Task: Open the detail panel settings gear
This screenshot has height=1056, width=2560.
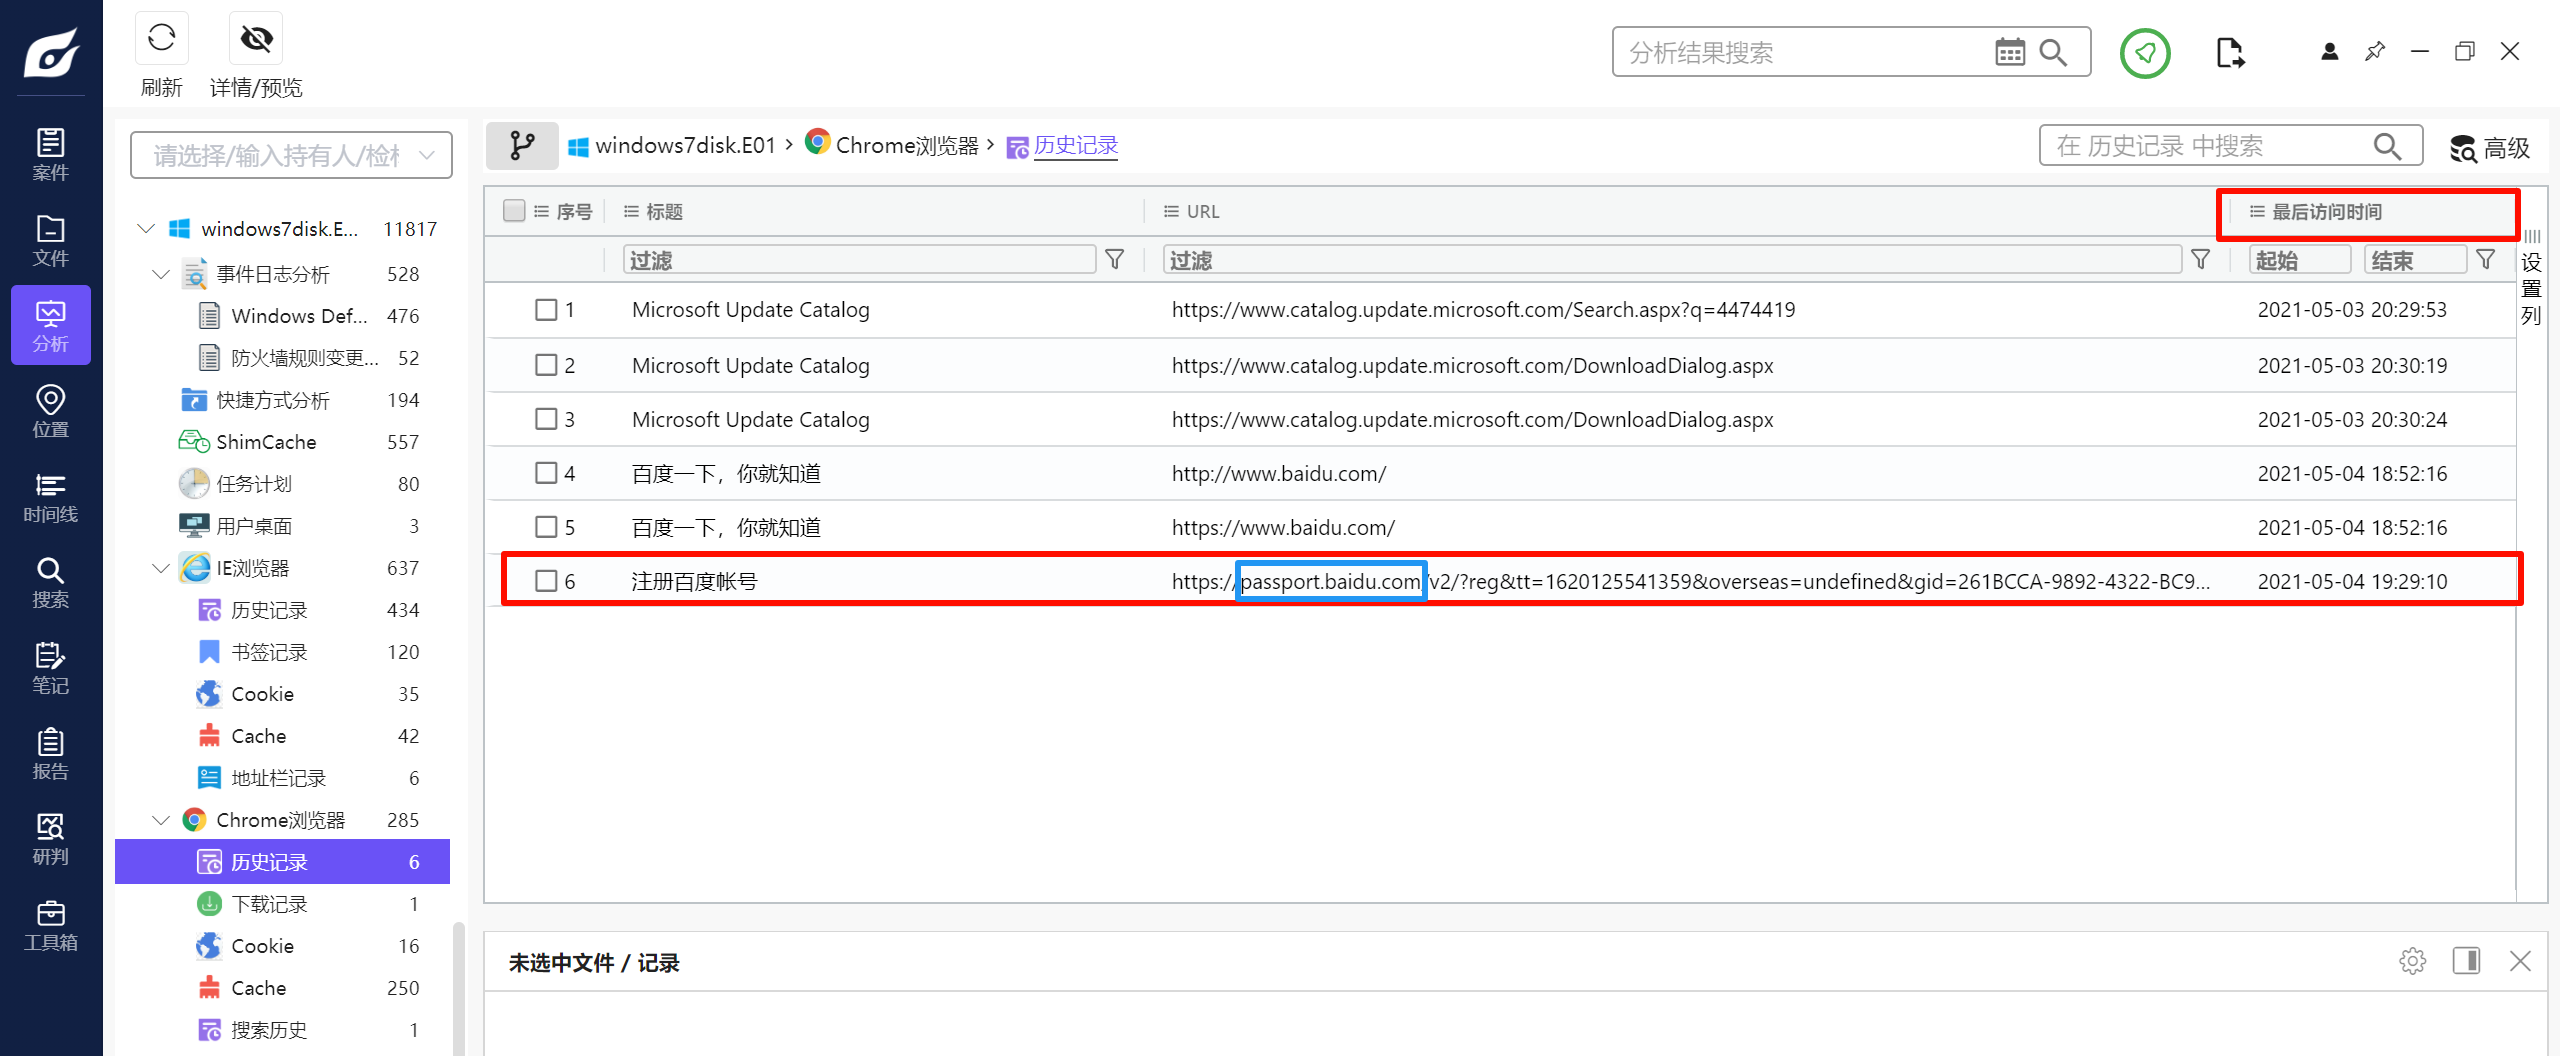Action: [2412, 961]
